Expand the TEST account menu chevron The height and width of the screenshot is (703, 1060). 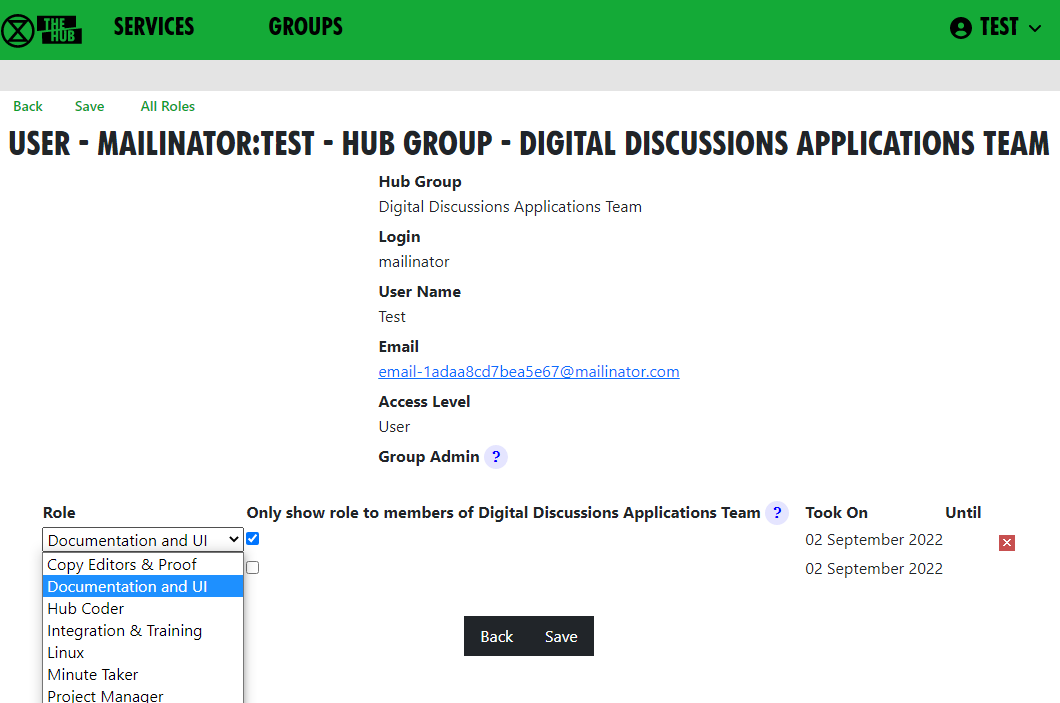tap(1034, 28)
